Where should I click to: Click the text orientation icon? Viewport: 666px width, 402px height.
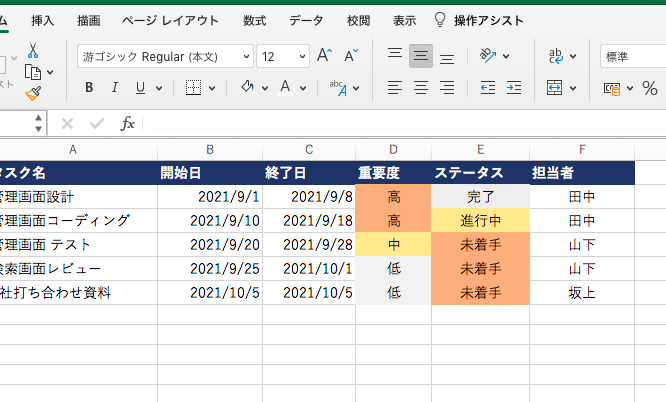[x=488, y=55]
